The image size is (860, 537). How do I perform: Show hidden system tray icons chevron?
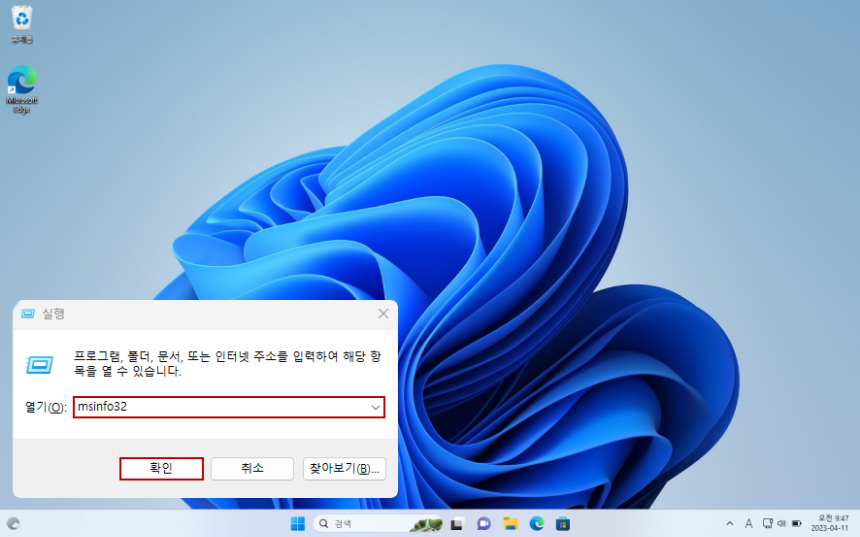pyautogui.click(x=729, y=524)
